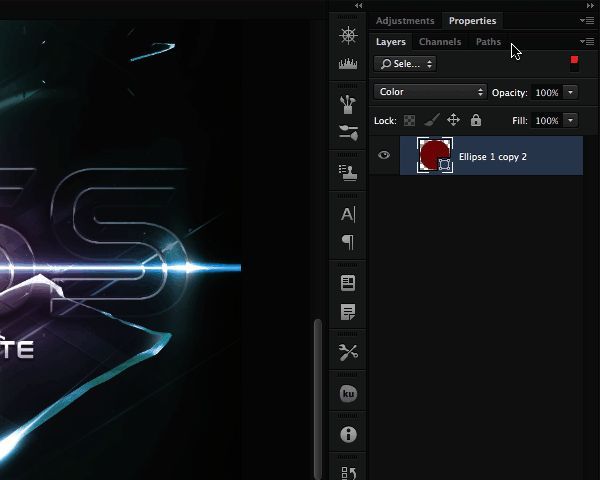Open the Histogram panel icon
Image resolution: width=600 pixels, height=480 pixels.
point(348,65)
